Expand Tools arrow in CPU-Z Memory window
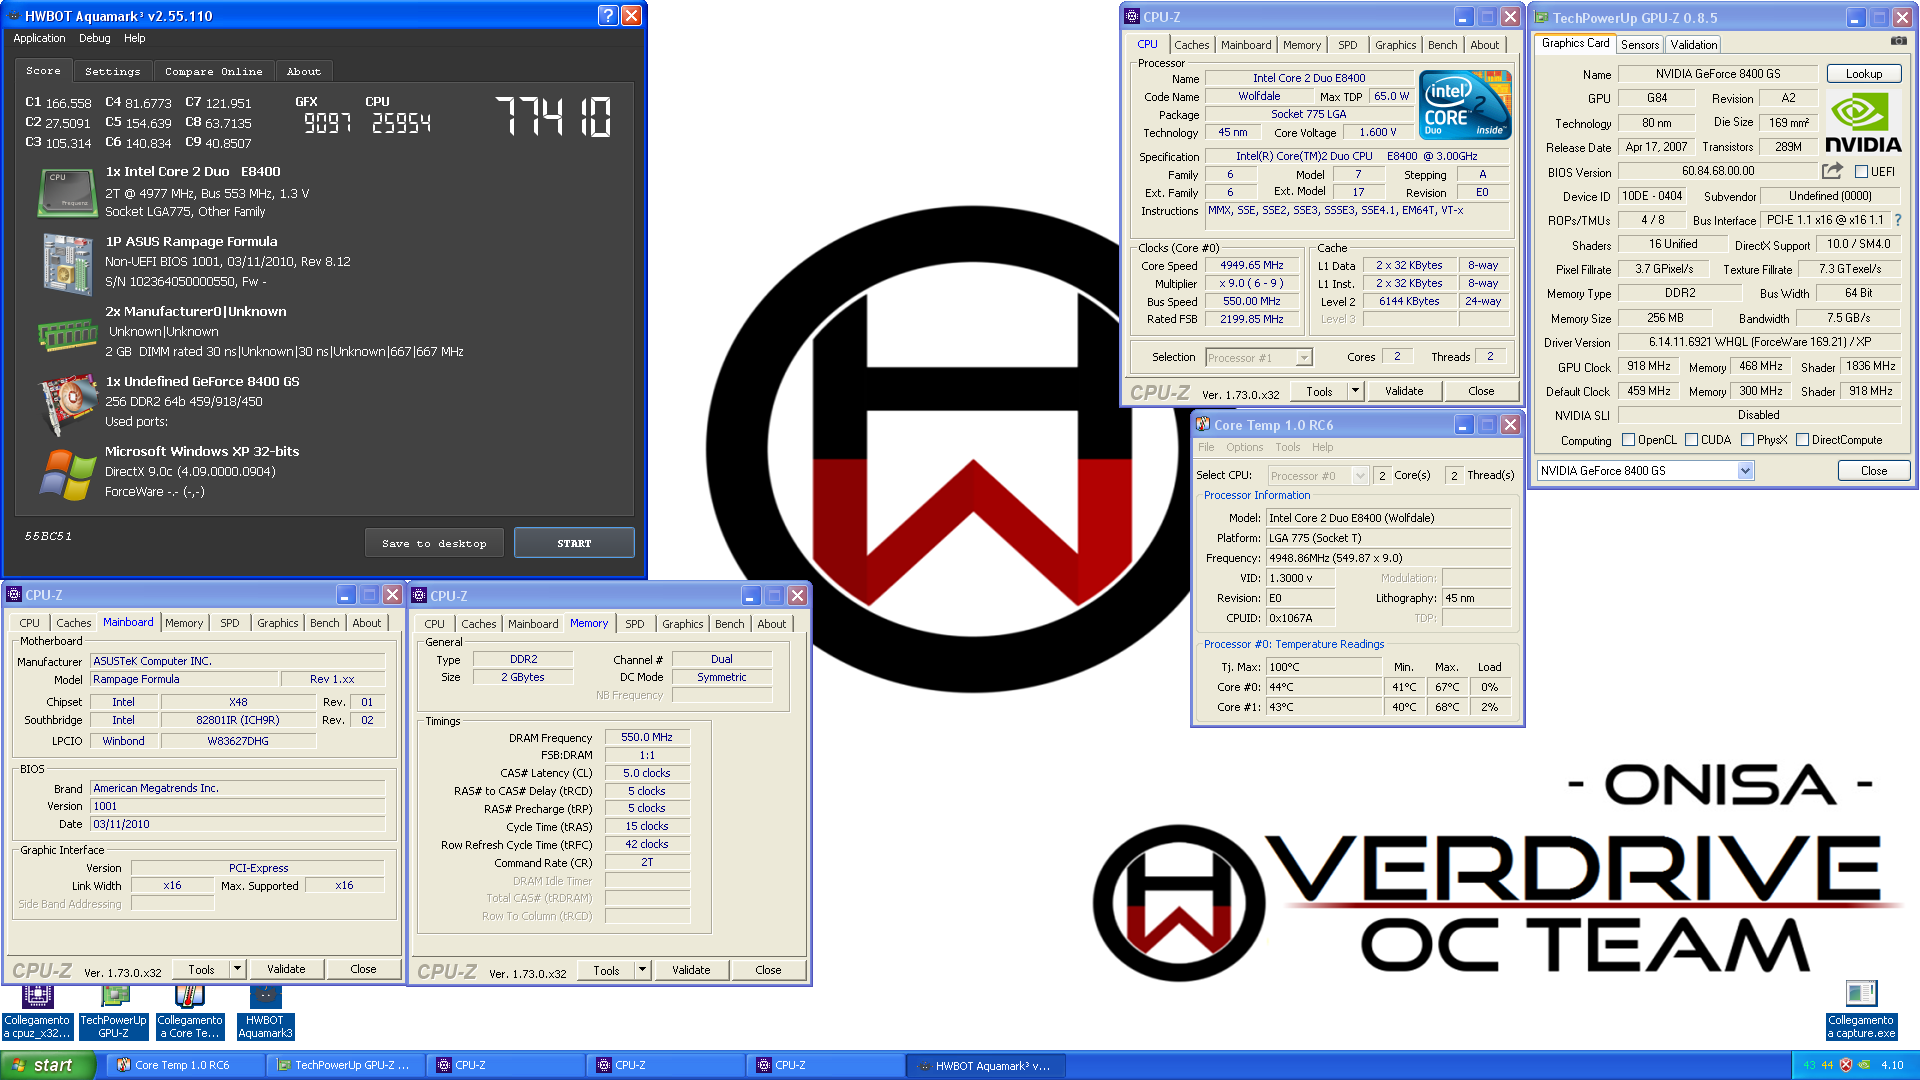Image resolution: width=1920 pixels, height=1080 pixels. click(642, 970)
